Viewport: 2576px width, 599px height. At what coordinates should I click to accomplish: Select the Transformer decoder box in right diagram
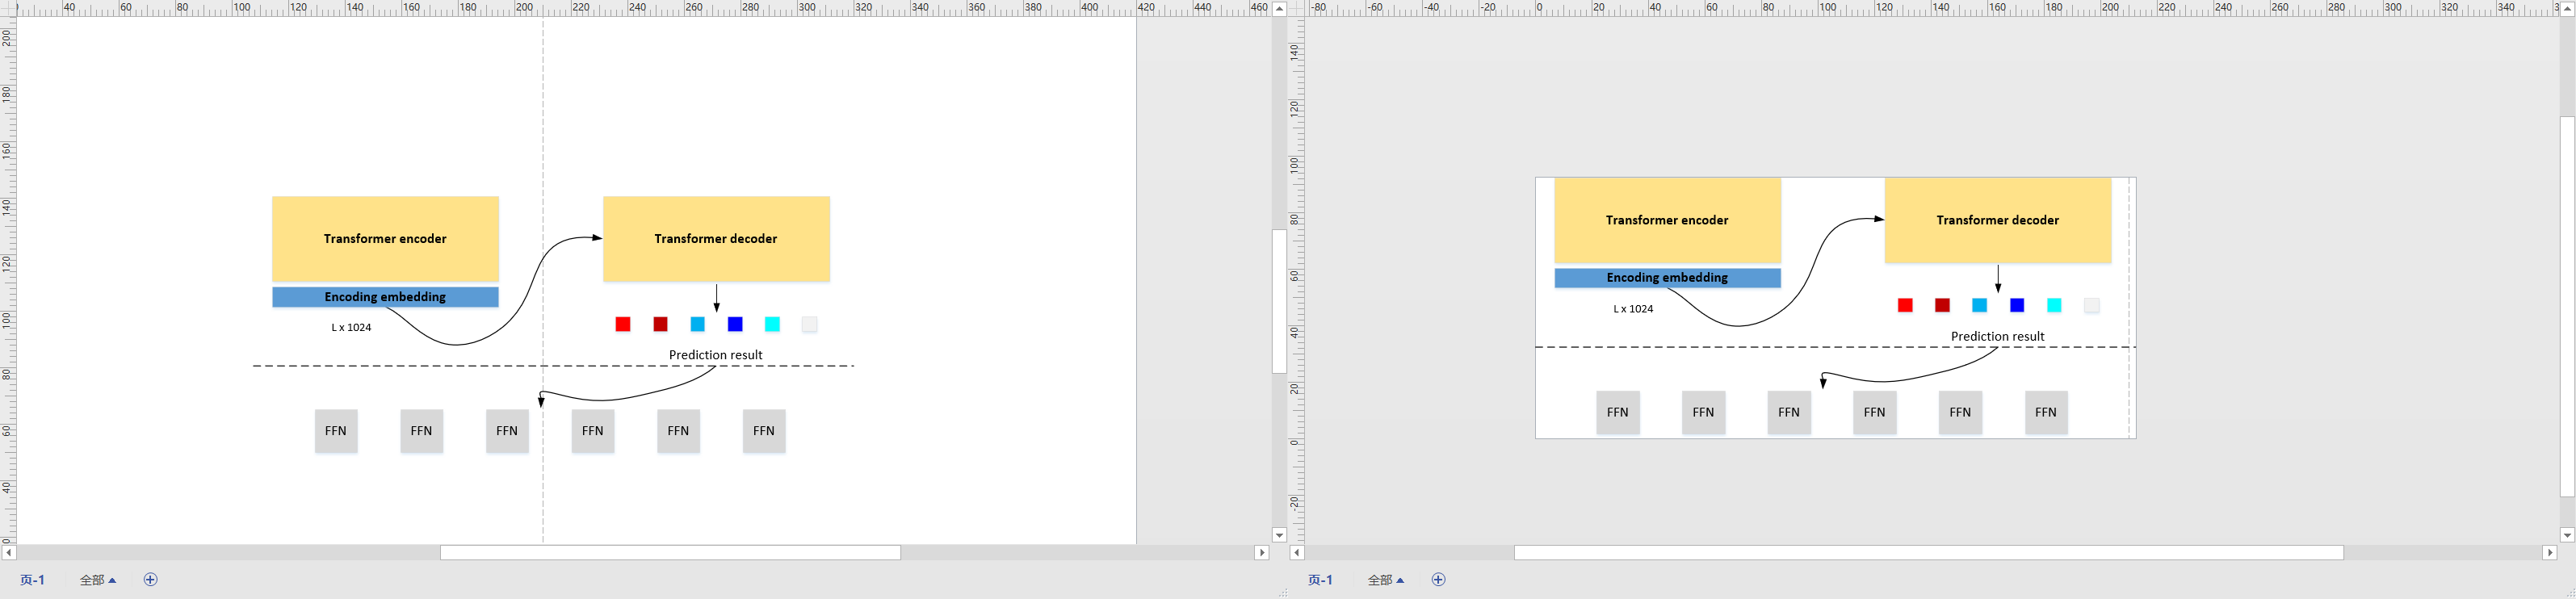coord(1997,220)
